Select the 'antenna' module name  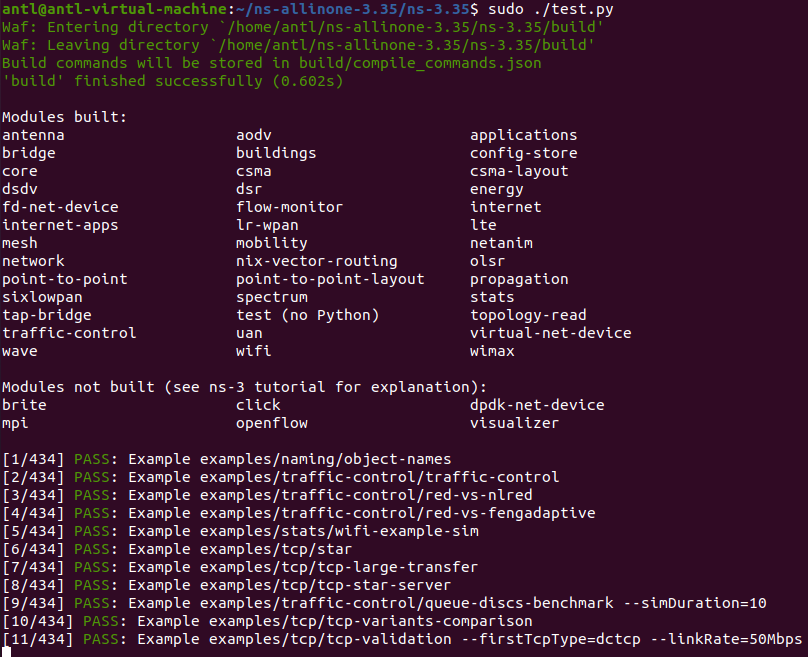coord(33,136)
